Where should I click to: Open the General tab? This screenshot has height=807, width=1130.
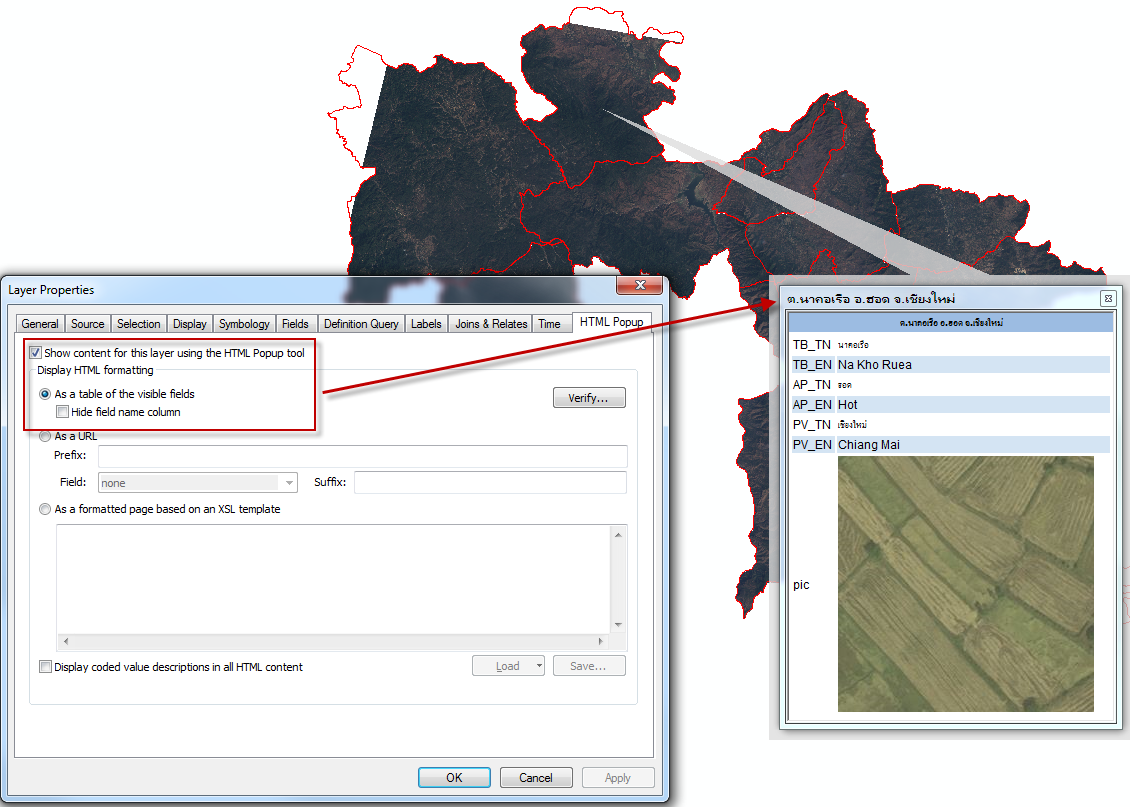click(x=40, y=324)
